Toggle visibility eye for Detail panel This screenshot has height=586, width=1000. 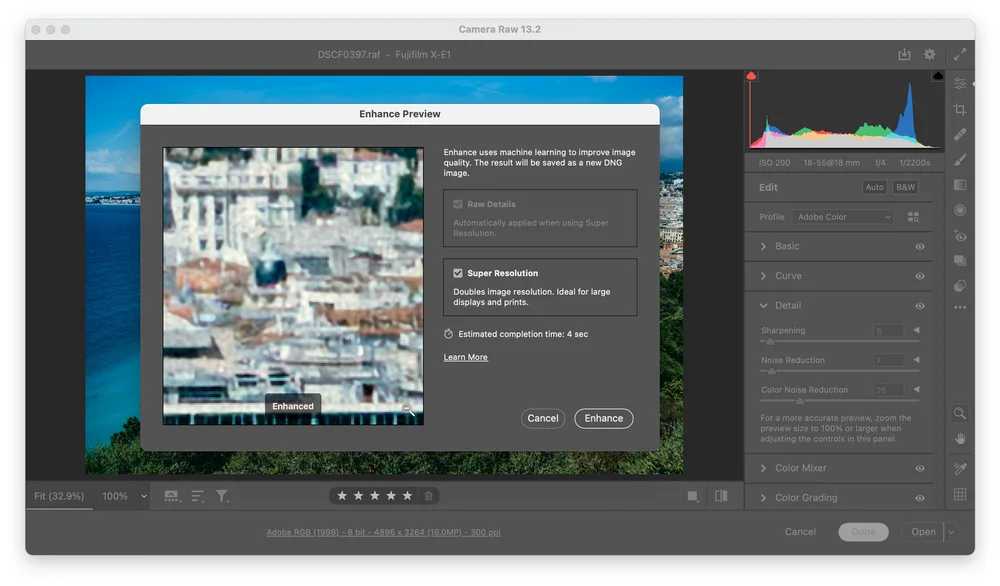920,306
